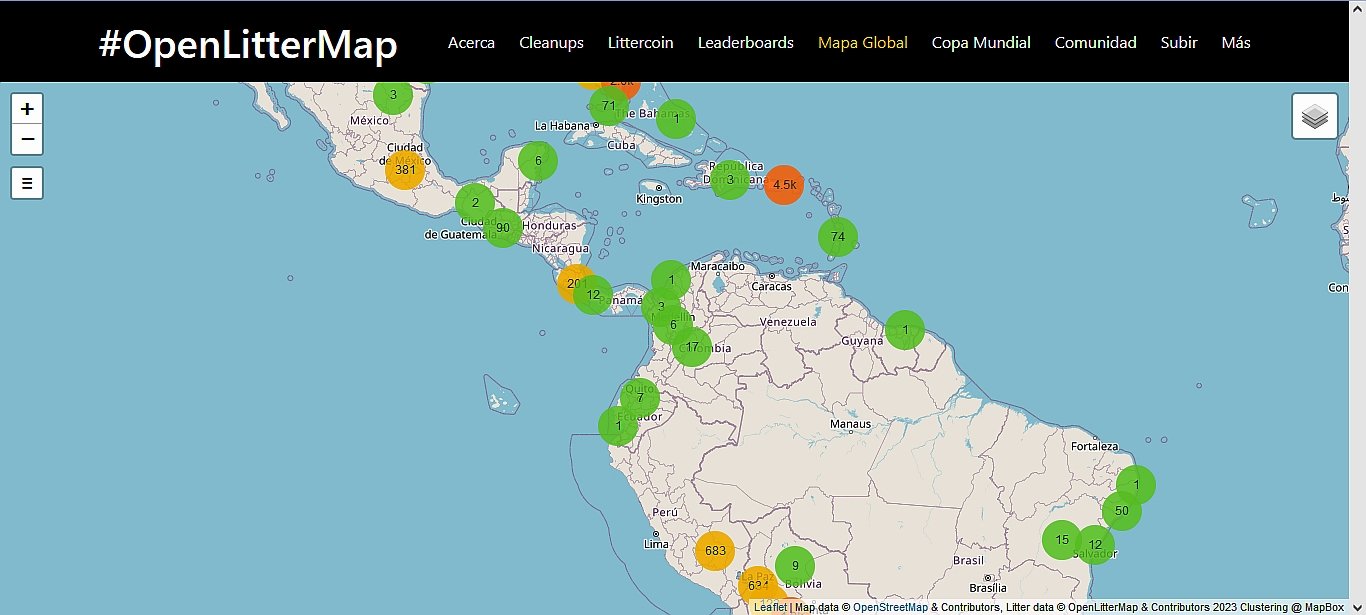The image size is (1366, 615).
Task: Click the #OpenLitterMap logo
Action: point(248,45)
